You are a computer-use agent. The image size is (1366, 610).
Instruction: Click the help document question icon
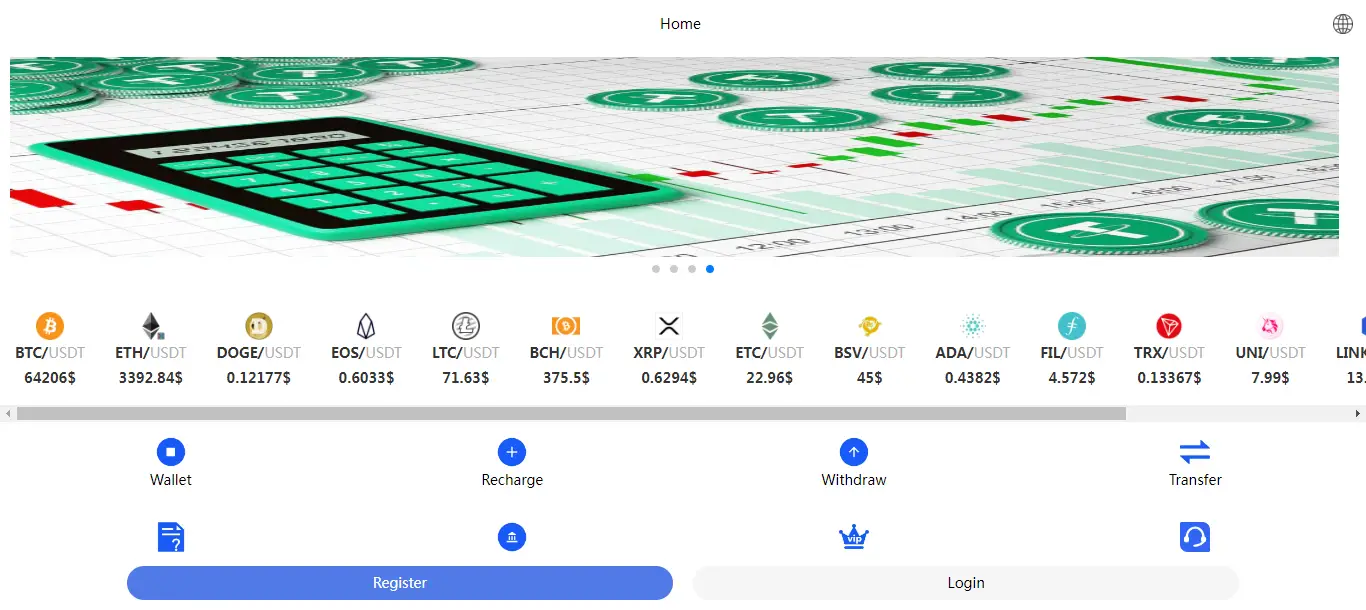(171, 537)
